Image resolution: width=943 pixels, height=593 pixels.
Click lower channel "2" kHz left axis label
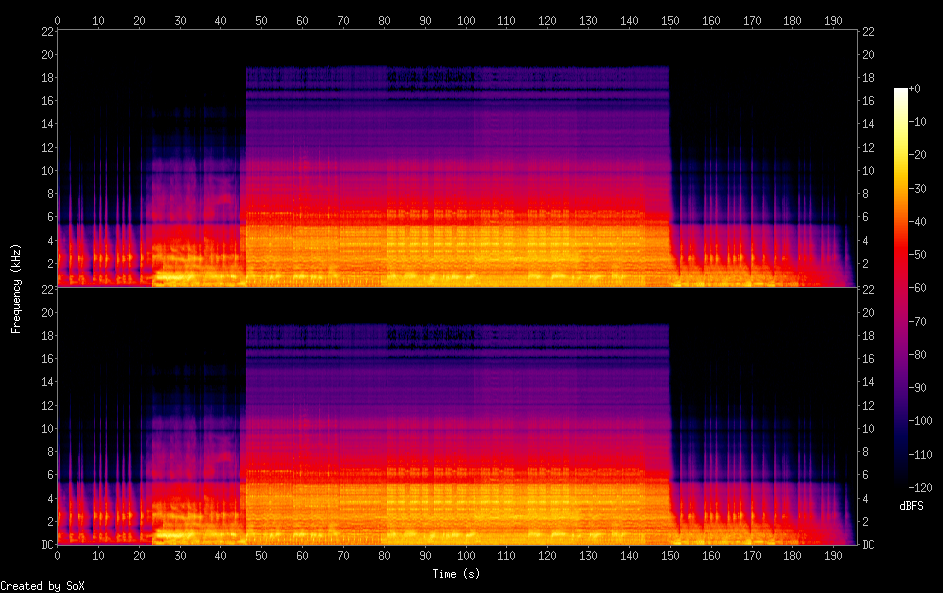point(51,521)
